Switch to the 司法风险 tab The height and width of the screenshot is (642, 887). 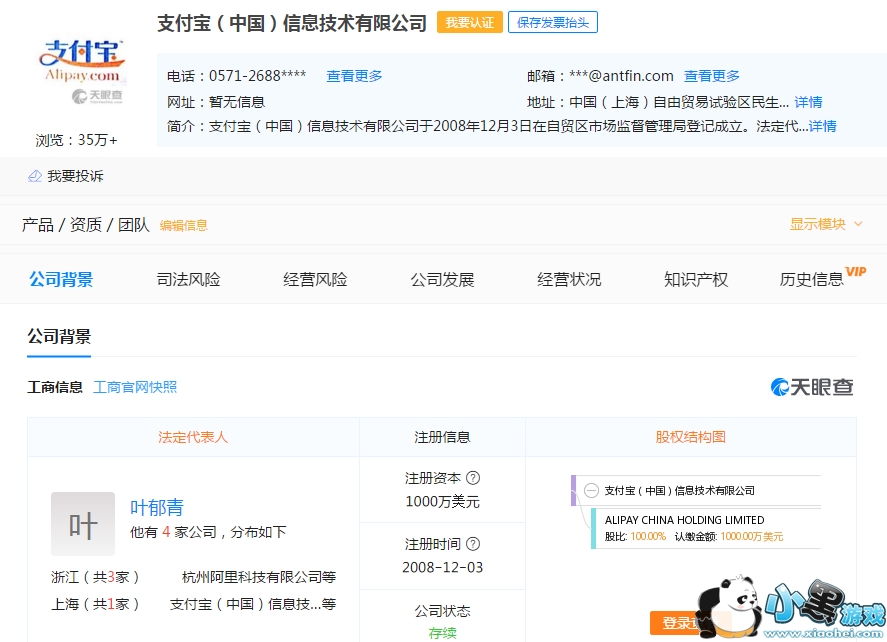tap(188, 279)
